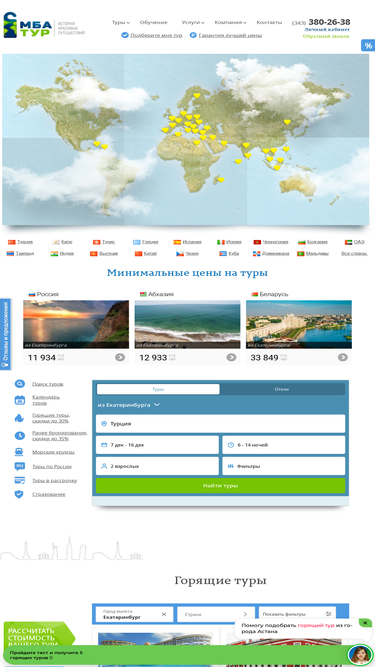Click the insurance shield icon

(20, 494)
